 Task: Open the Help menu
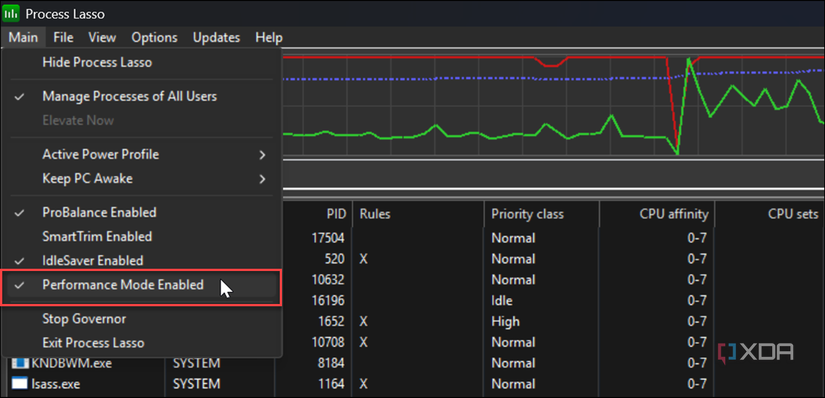(269, 37)
